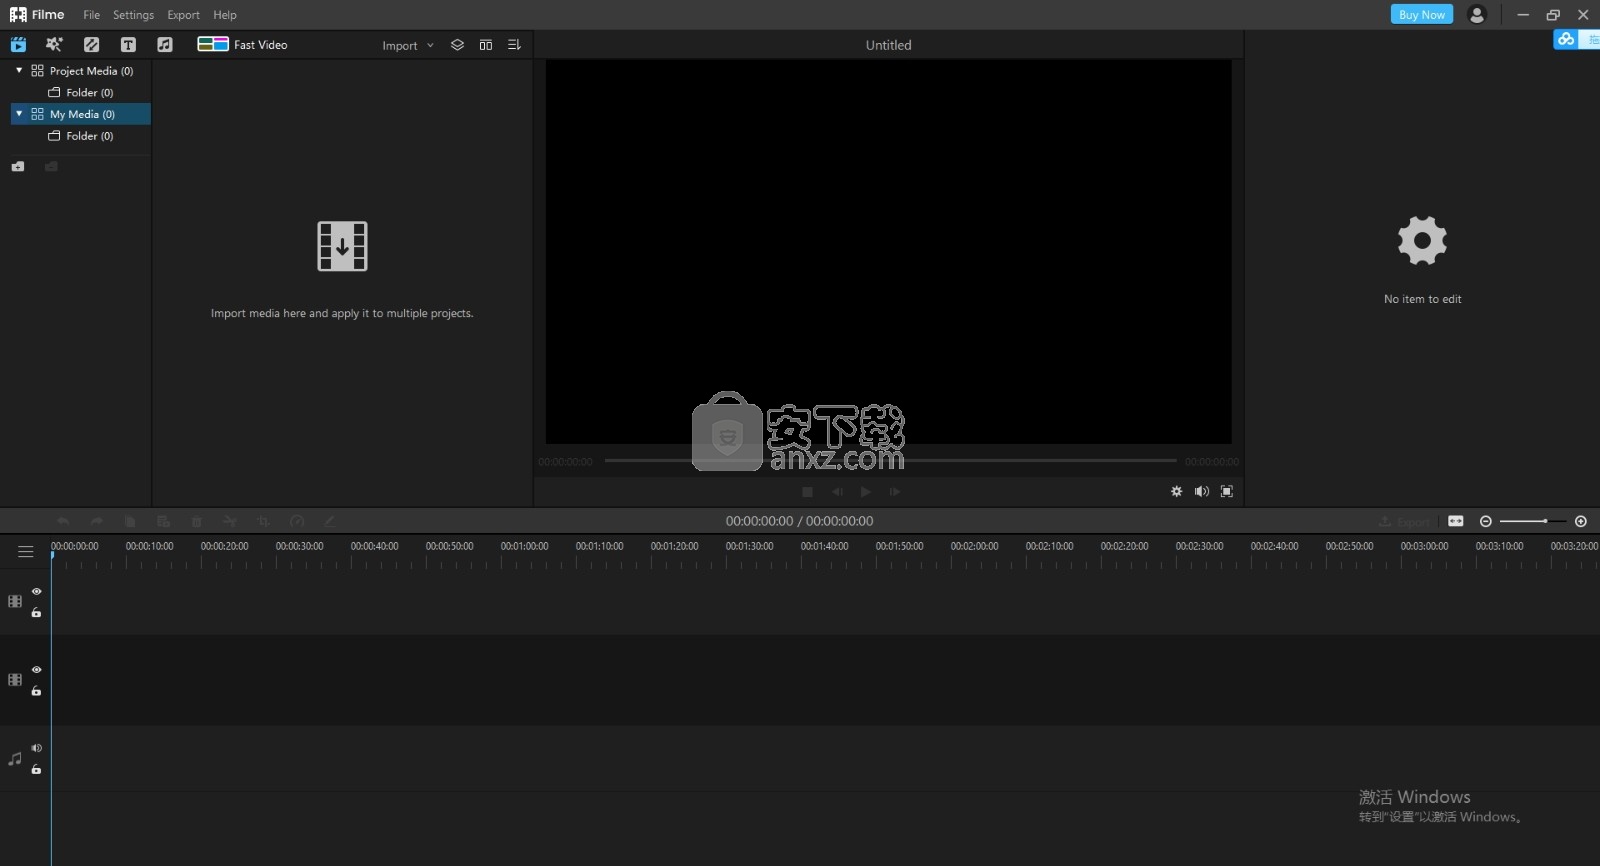Open the File menu

[x=91, y=15]
